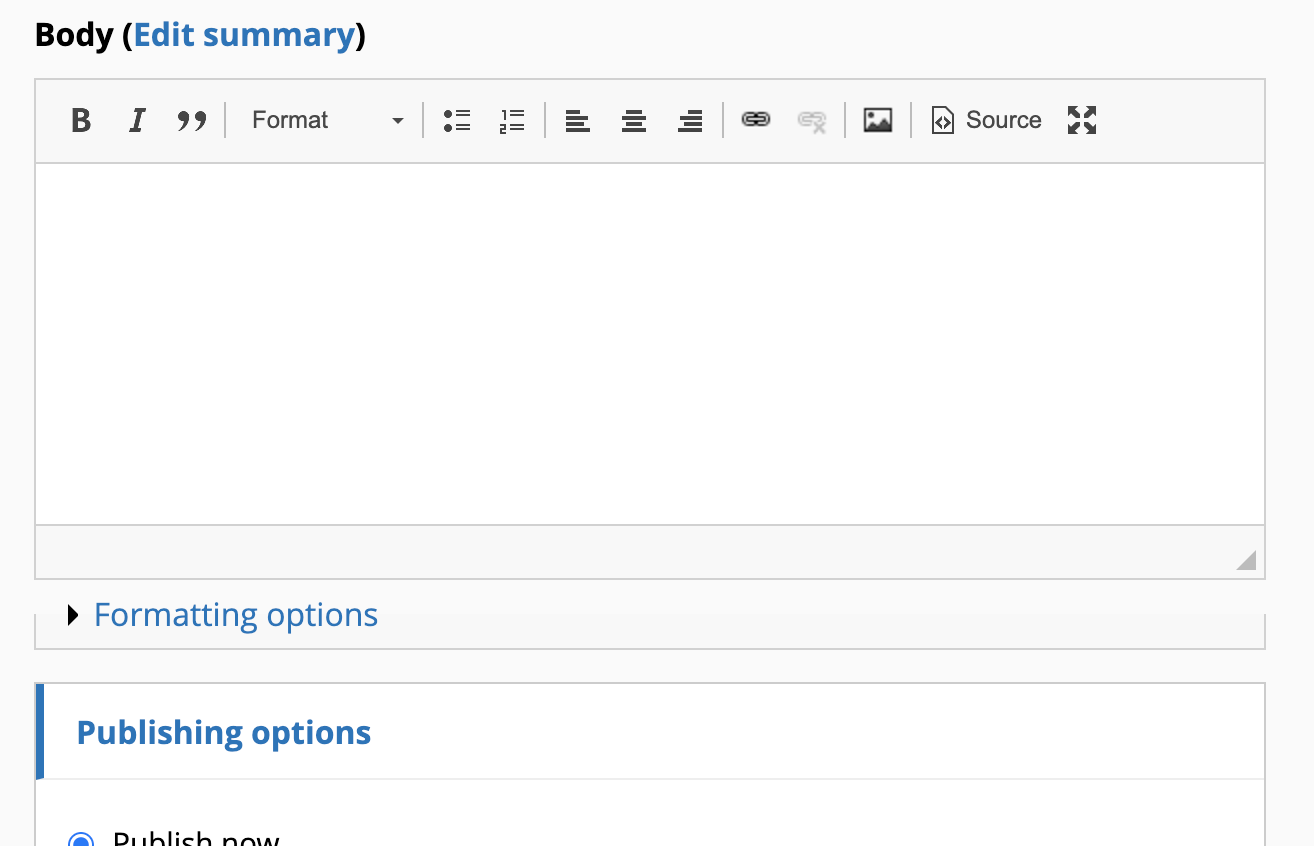Insert a block quote
The height and width of the screenshot is (846, 1314).
[x=192, y=120]
